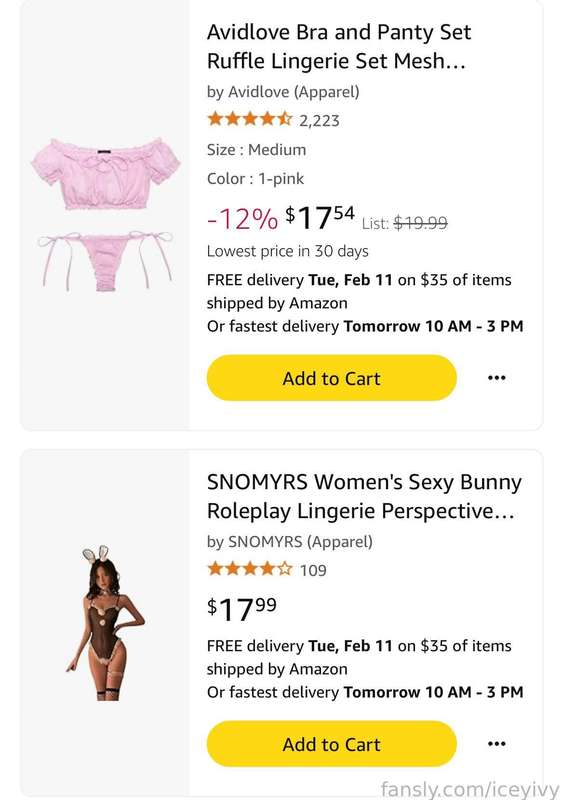This screenshot has width=564, height=800.
Task: Add the SNOMYRS bunny lingerie to cart
Action: [x=331, y=744]
